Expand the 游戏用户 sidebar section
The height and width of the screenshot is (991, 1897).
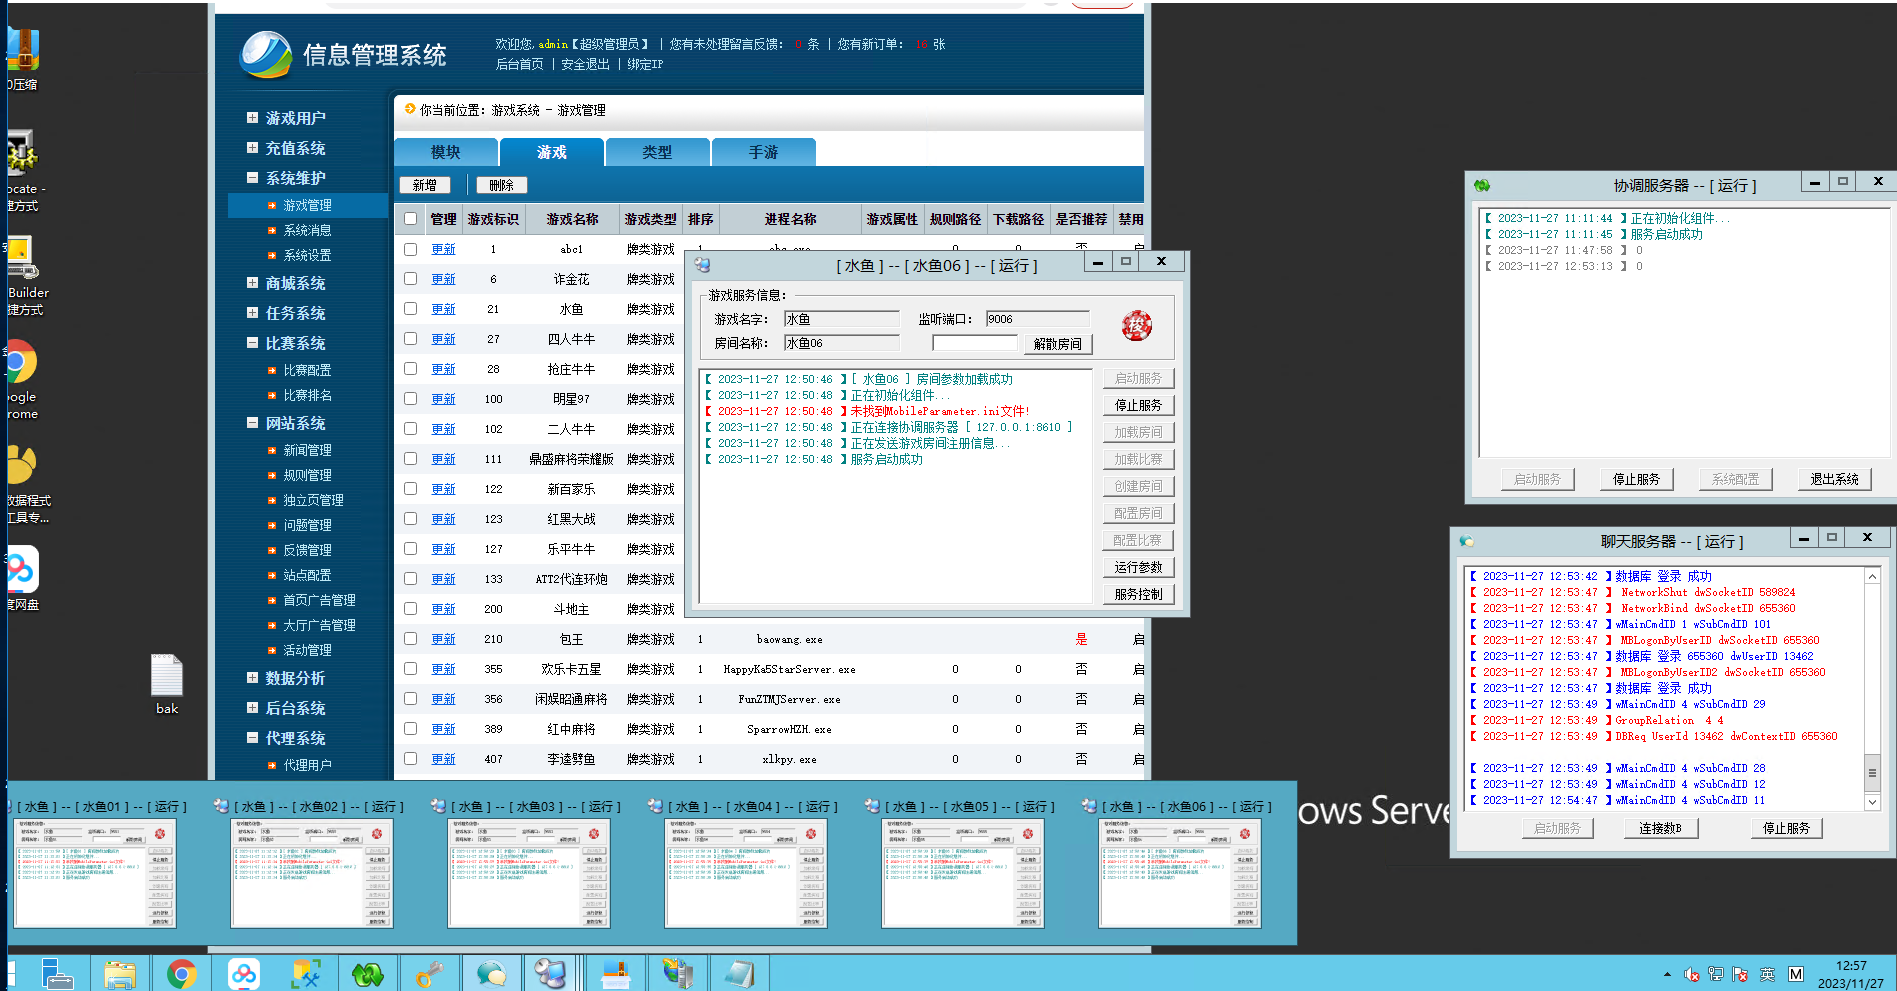(253, 118)
